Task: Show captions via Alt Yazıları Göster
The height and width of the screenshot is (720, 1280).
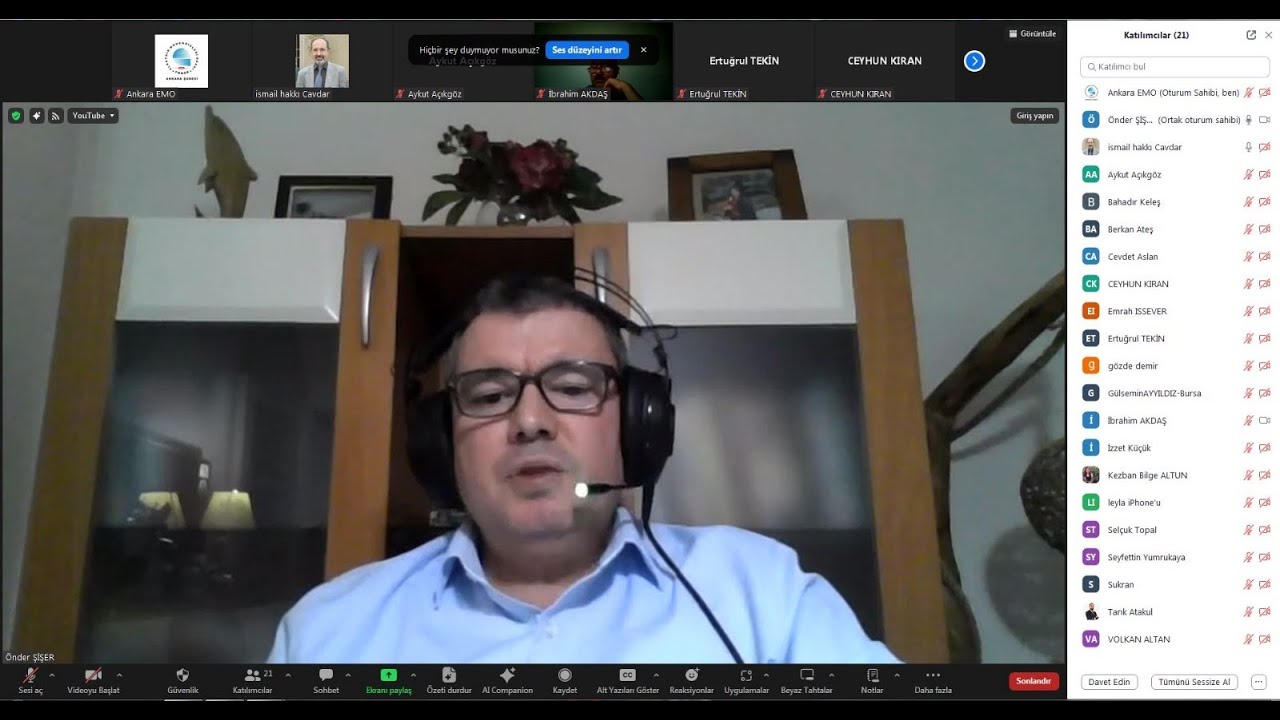Action: point(628,681)
